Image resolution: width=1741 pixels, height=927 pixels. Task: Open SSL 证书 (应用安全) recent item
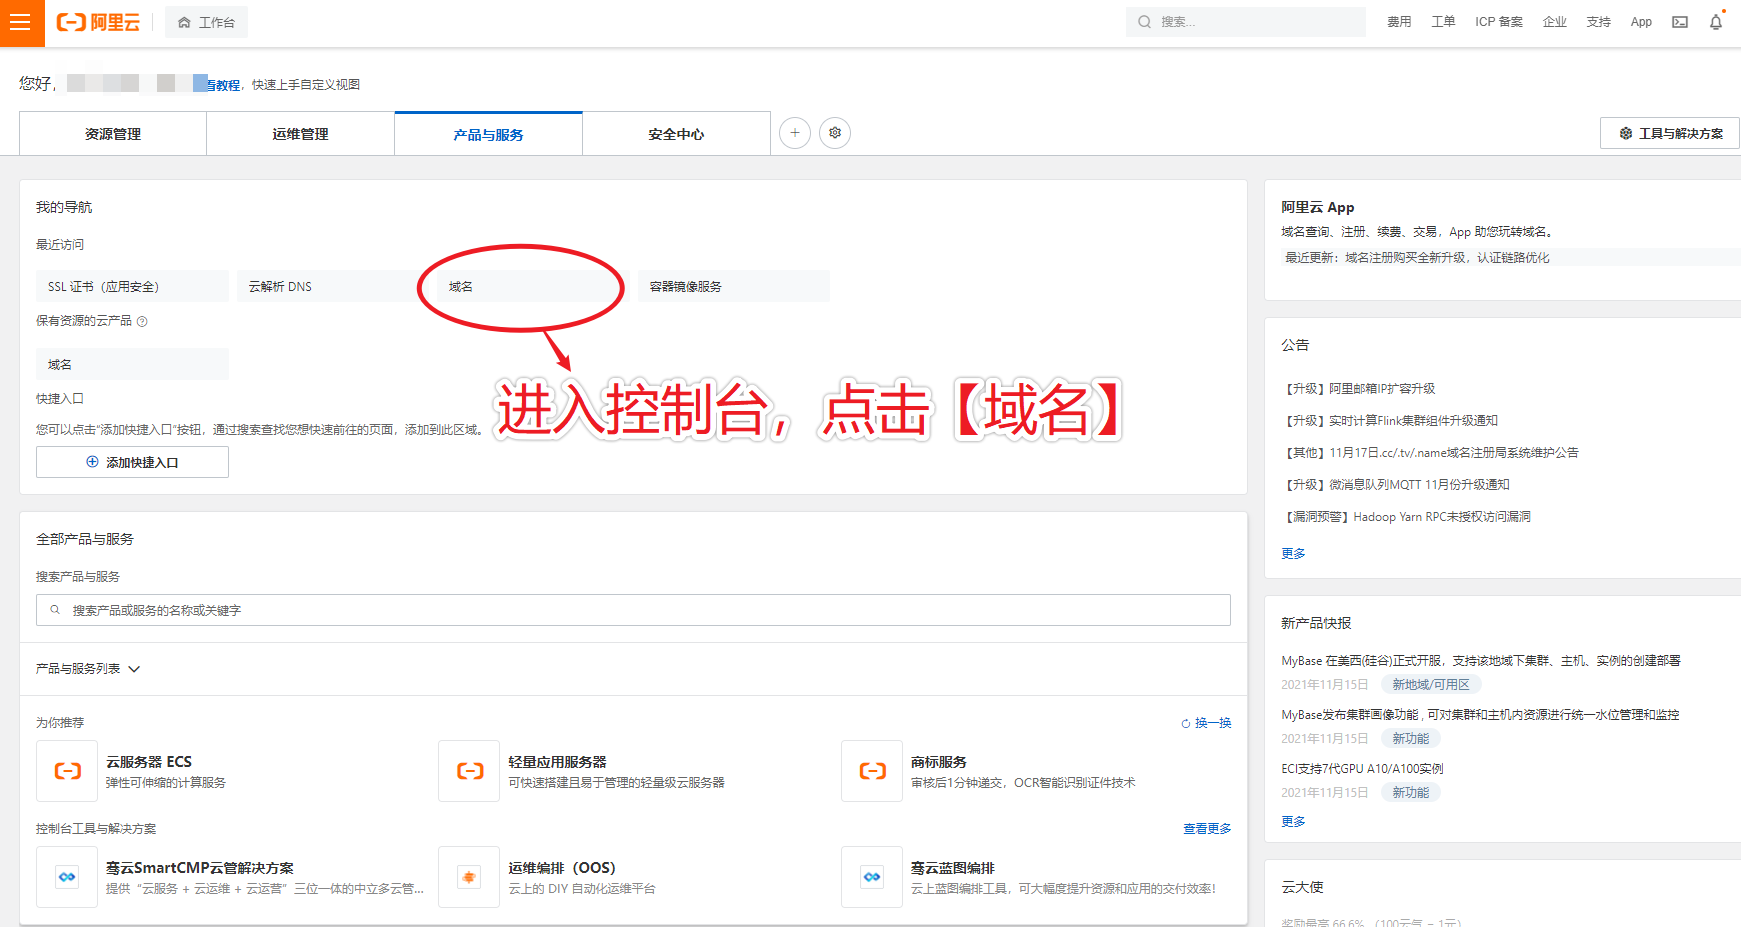132,286
